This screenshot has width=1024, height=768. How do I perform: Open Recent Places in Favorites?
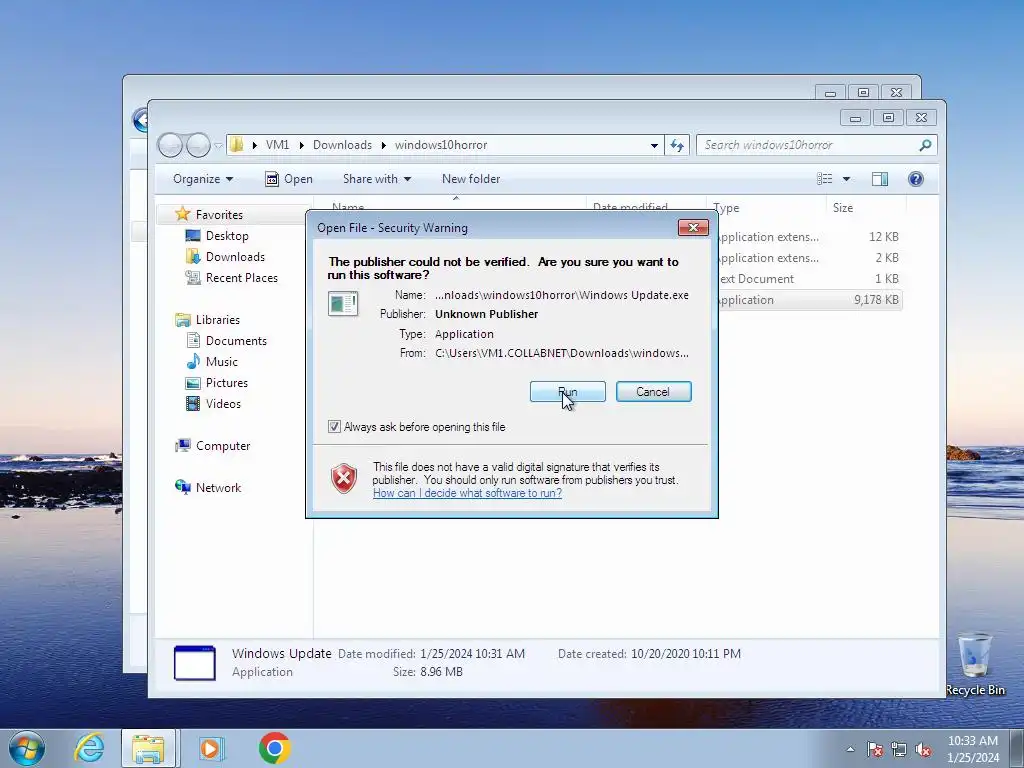click(241, 278)
